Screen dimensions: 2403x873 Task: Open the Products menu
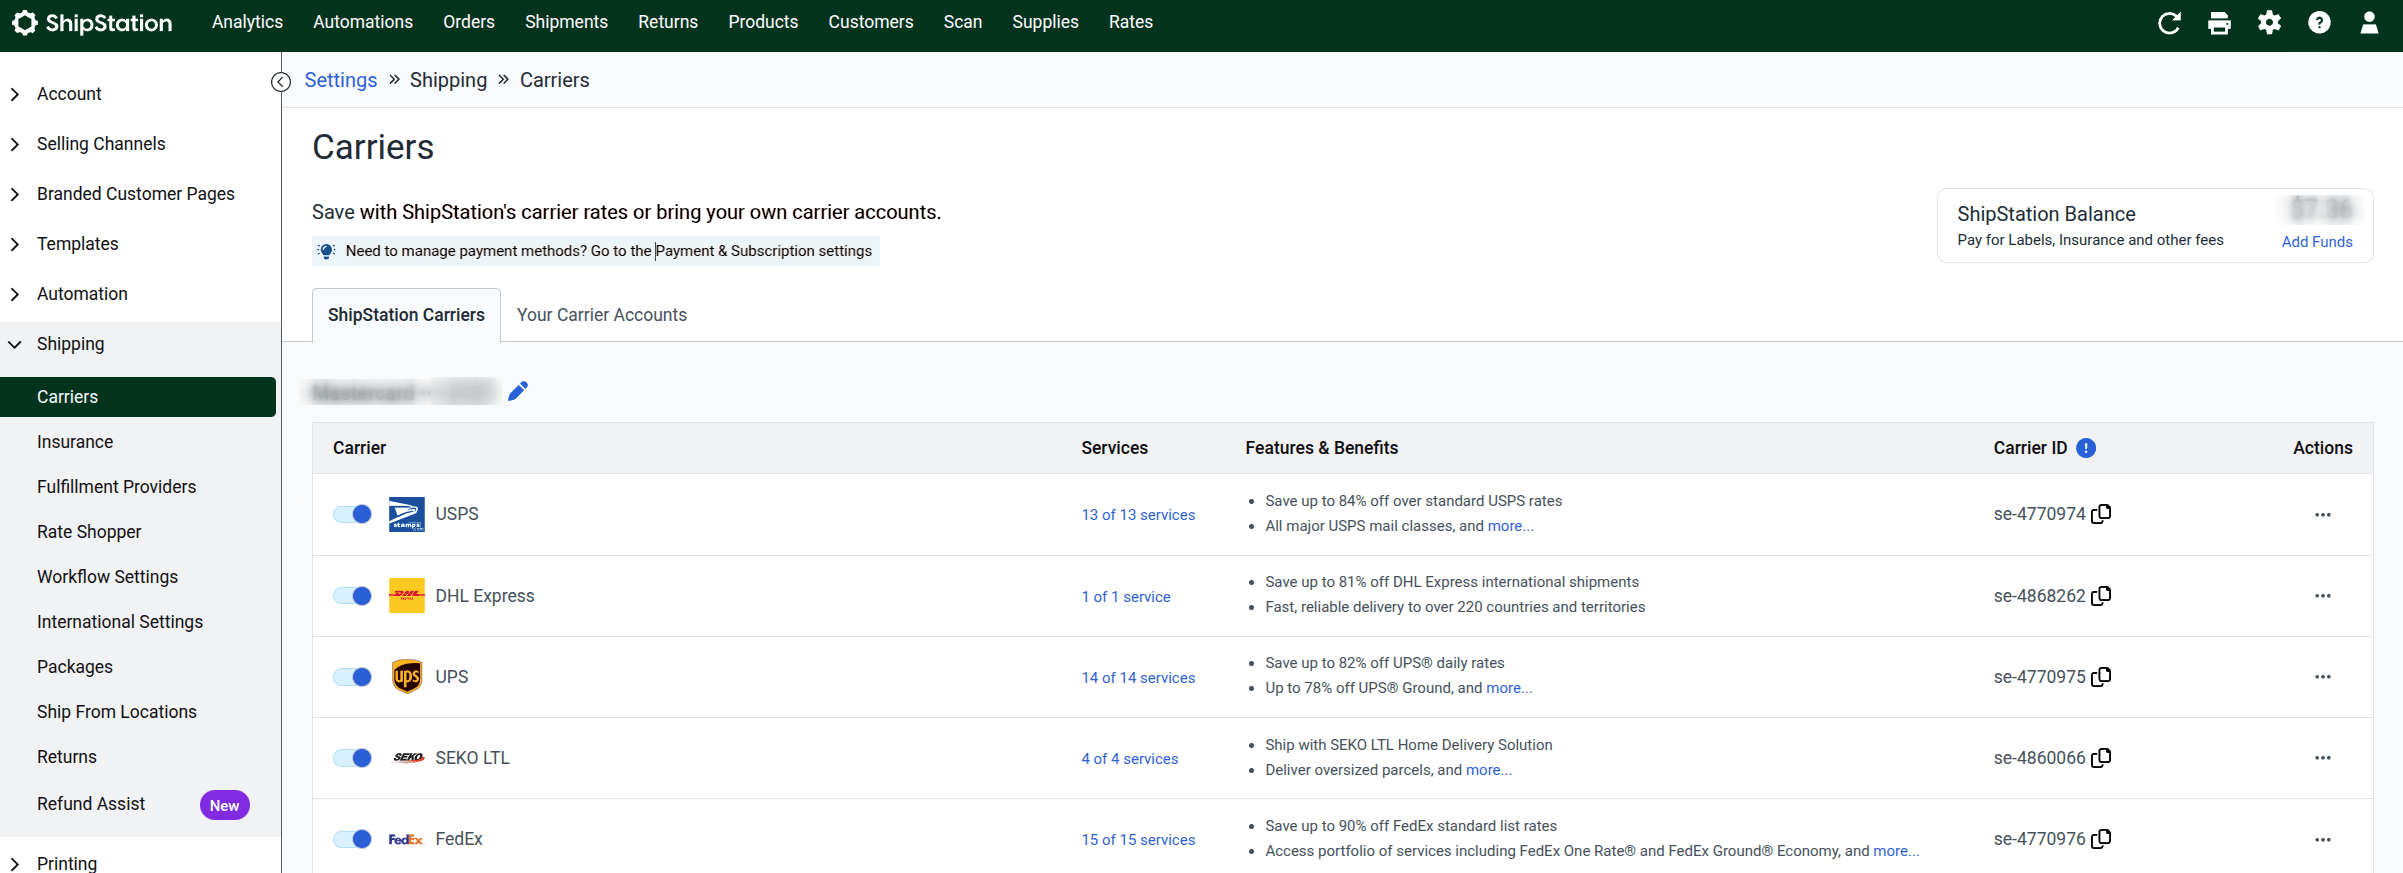tap(763, 22)
